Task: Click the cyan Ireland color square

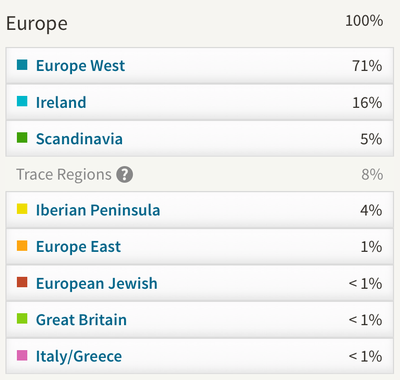Action: (x=22, y=101)
